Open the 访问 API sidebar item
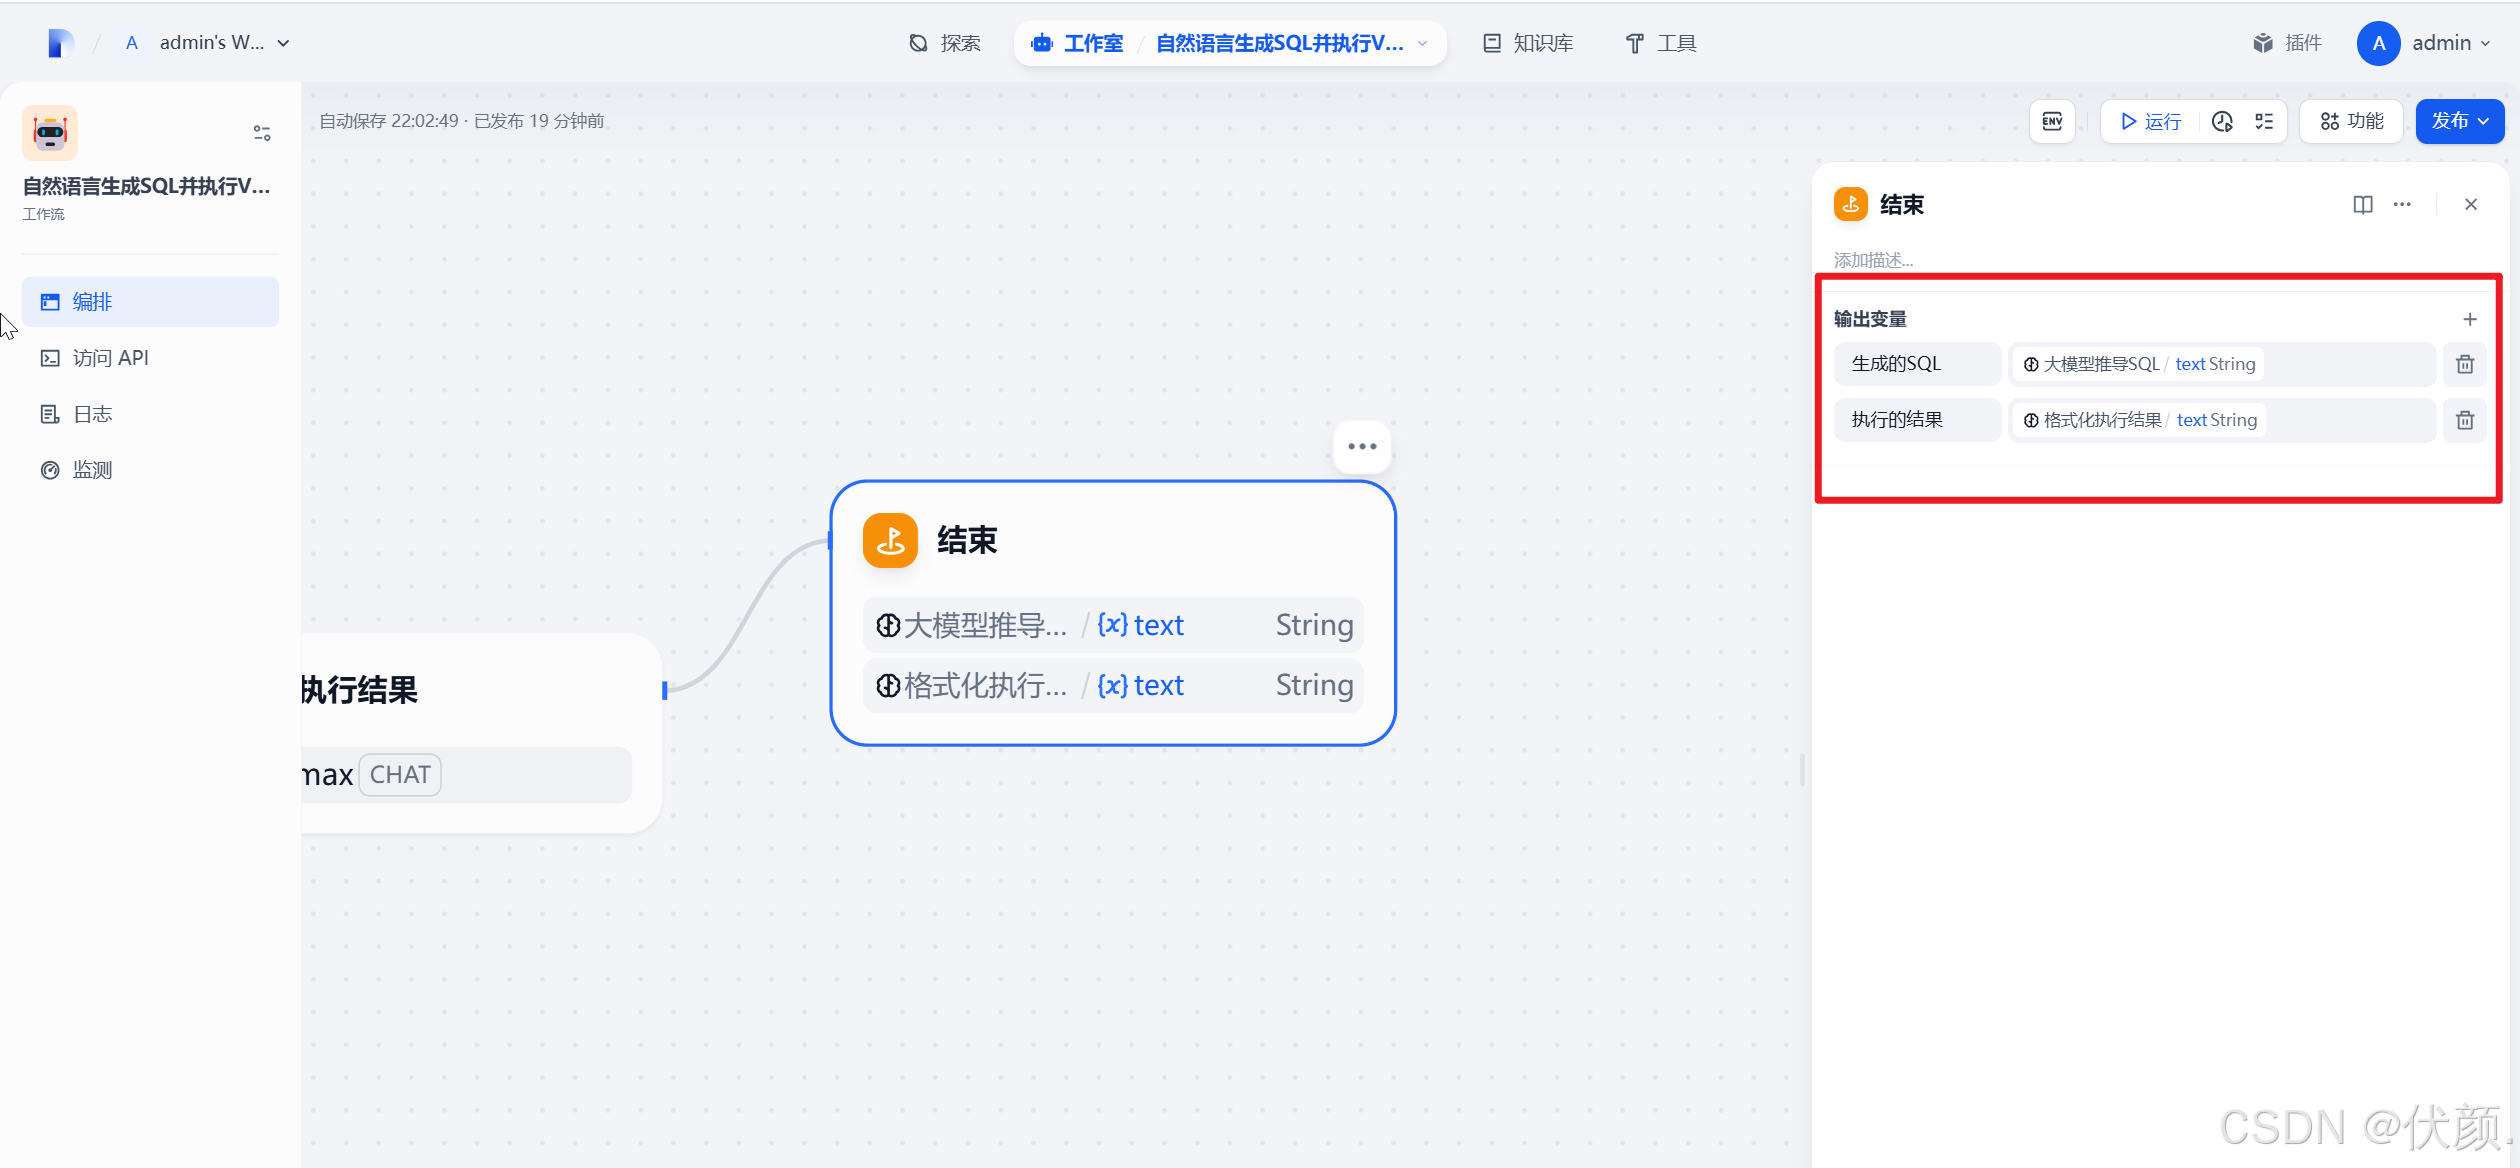Viewport: 2520px width, 1168px height. (110, 358)
